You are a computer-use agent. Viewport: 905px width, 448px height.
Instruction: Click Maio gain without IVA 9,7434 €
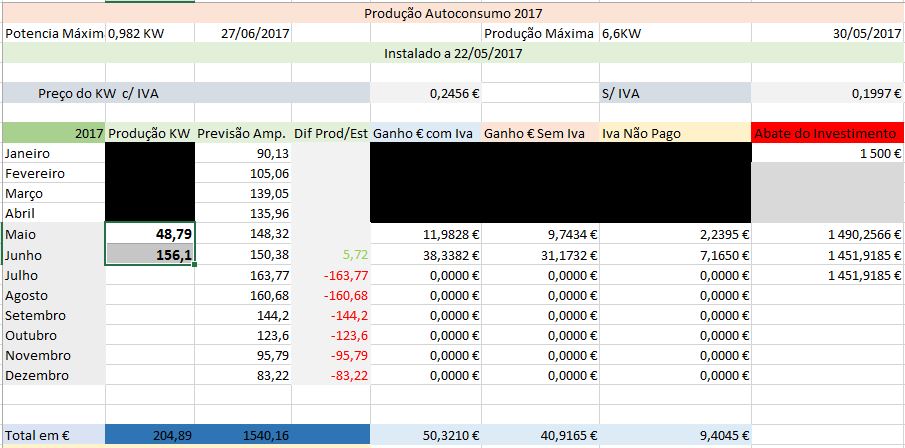coord(540,234)
